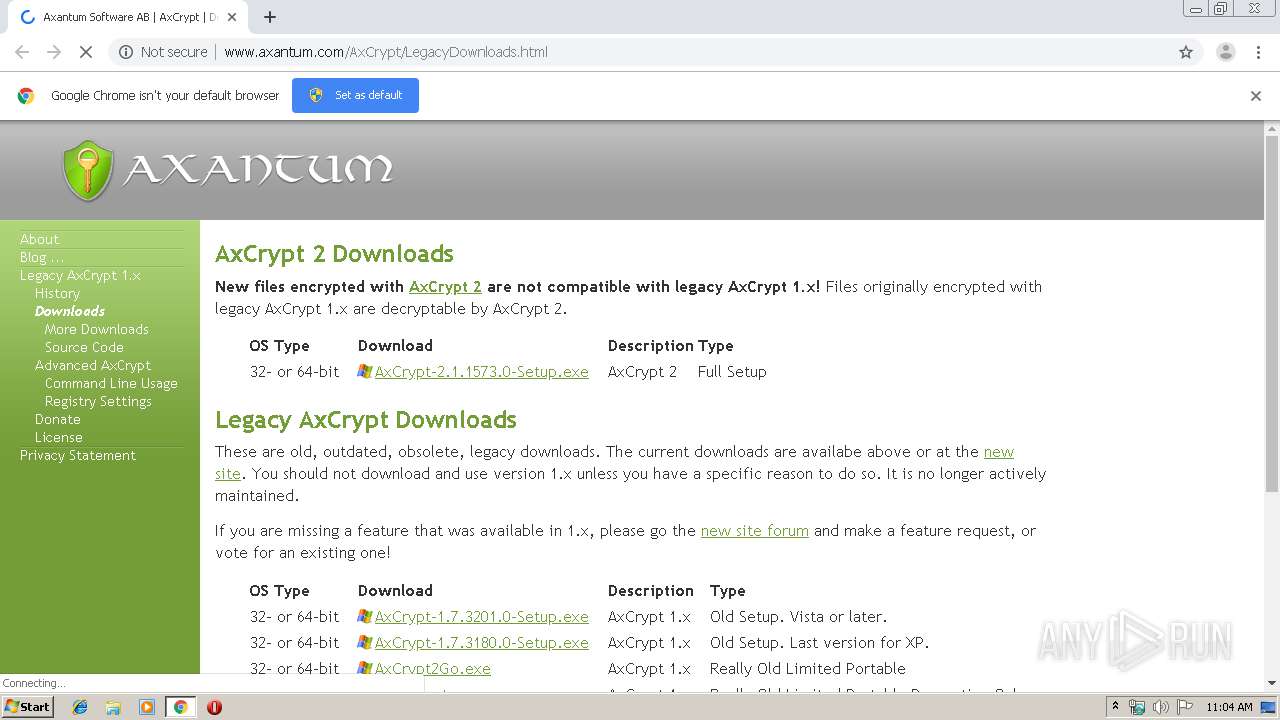Download AxCrypt-2.1.1573.0-Setup.exe
The height and width of the screenshot is (720, 1280).
pyautogui.click(x=481, y=371)
